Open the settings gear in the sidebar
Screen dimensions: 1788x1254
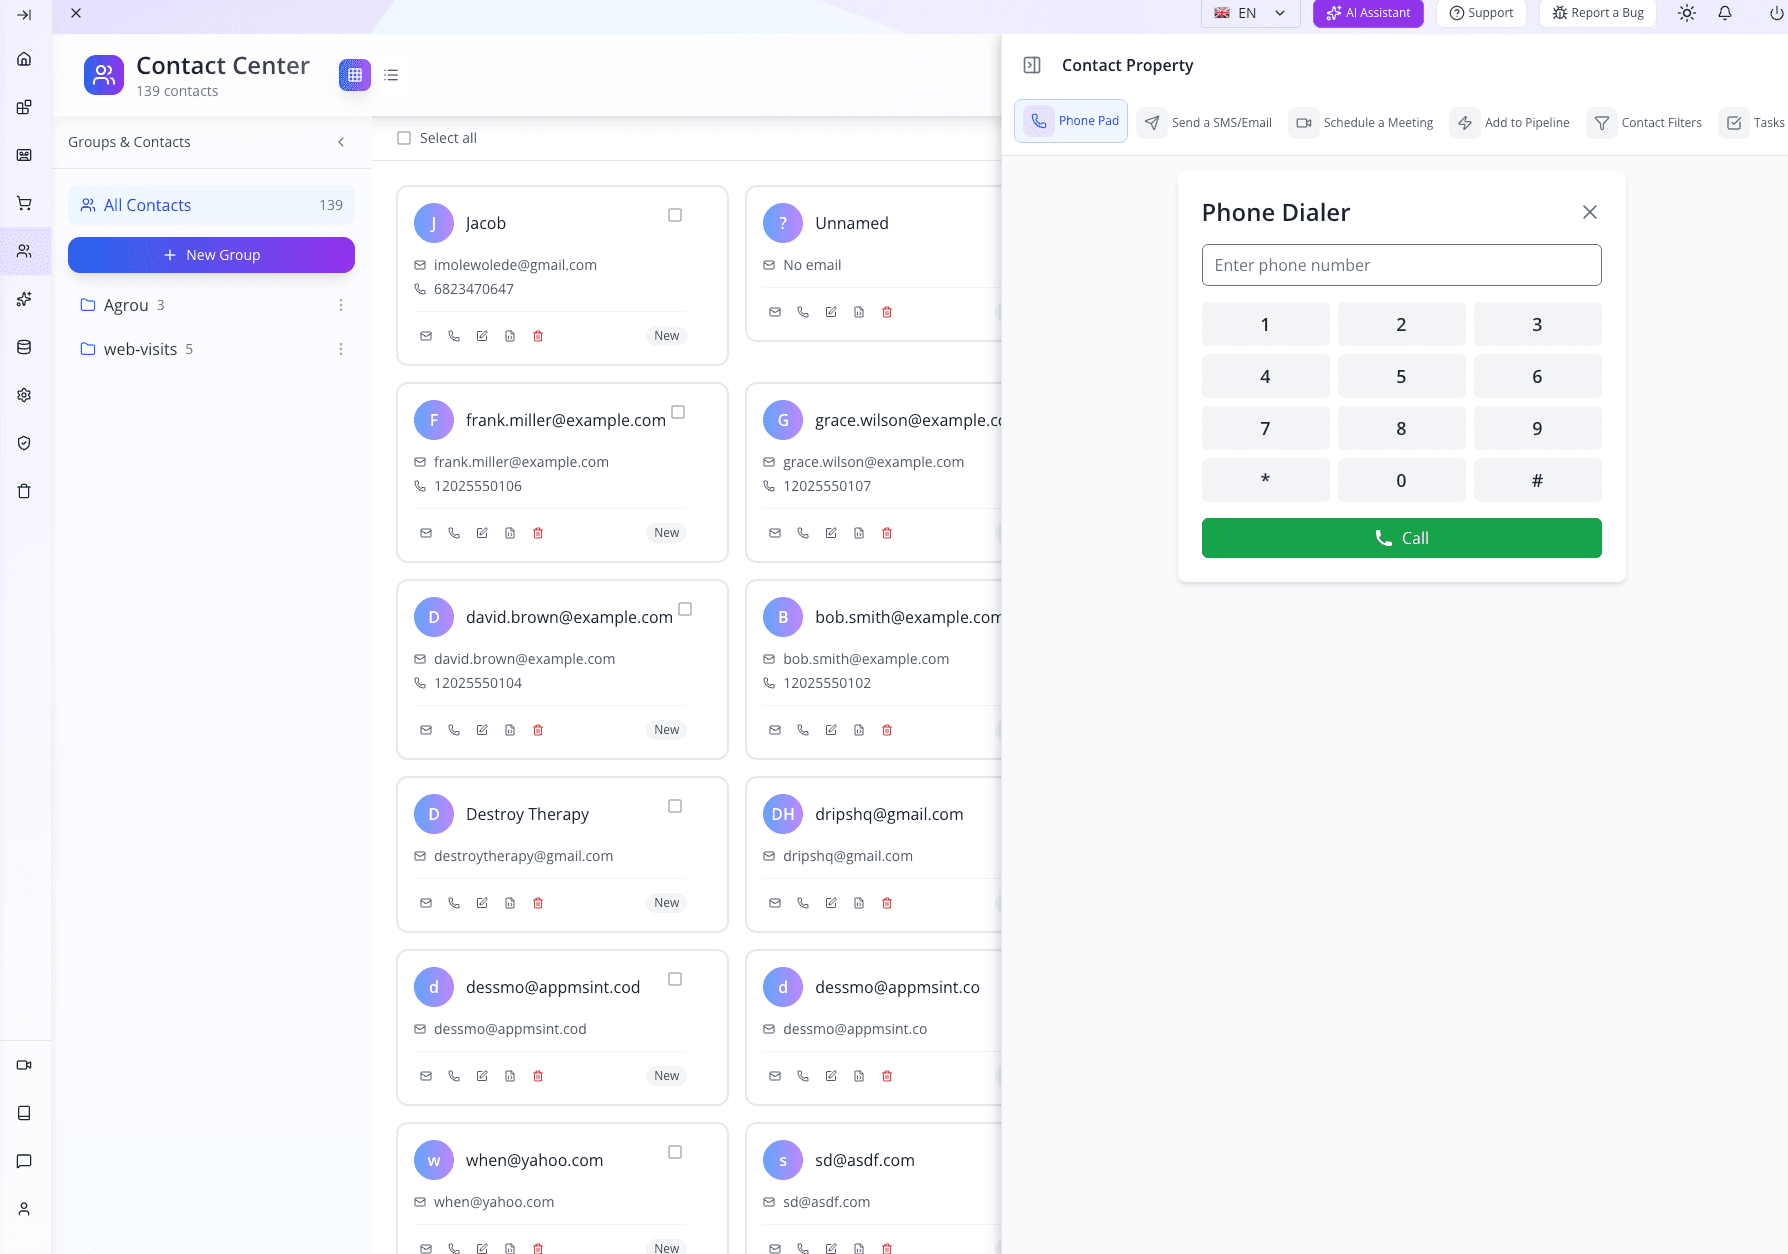click(x=24, y=395)
